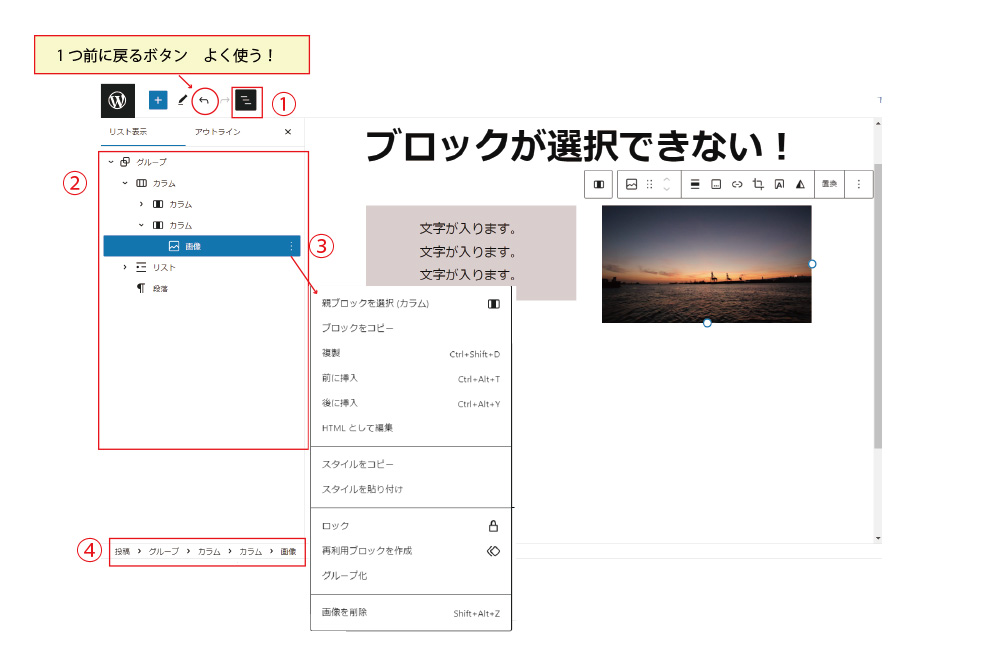
Task: Select the リスト block in list view
Action: (164, 267)
